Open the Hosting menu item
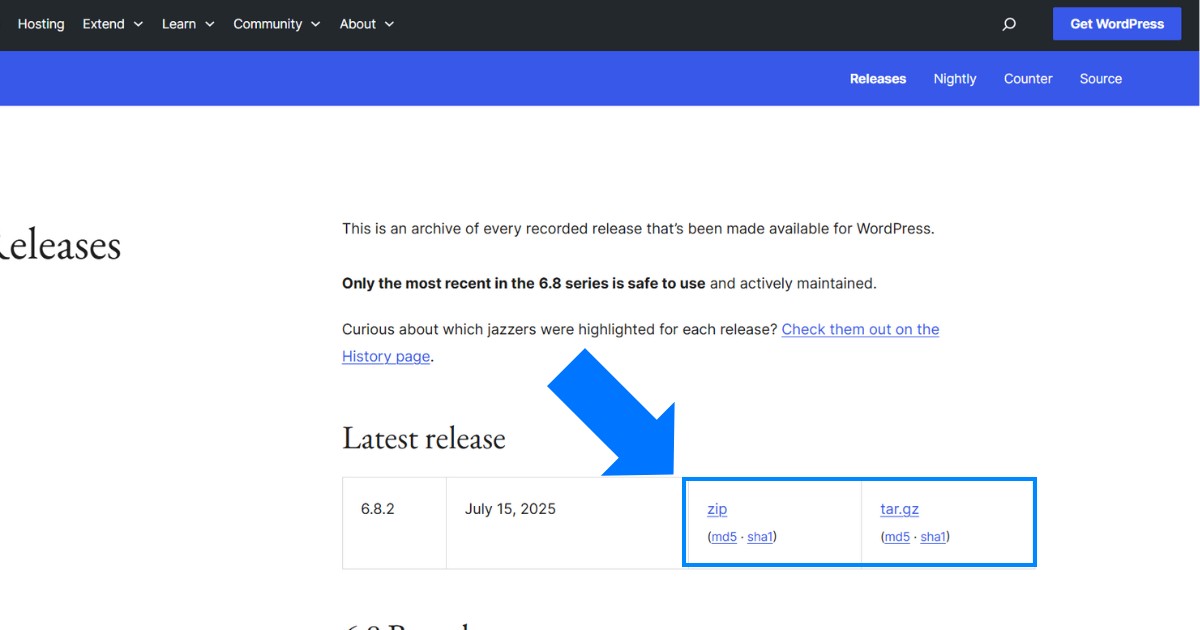Screen dimensions: 1200x630 [x=40, y=23]
